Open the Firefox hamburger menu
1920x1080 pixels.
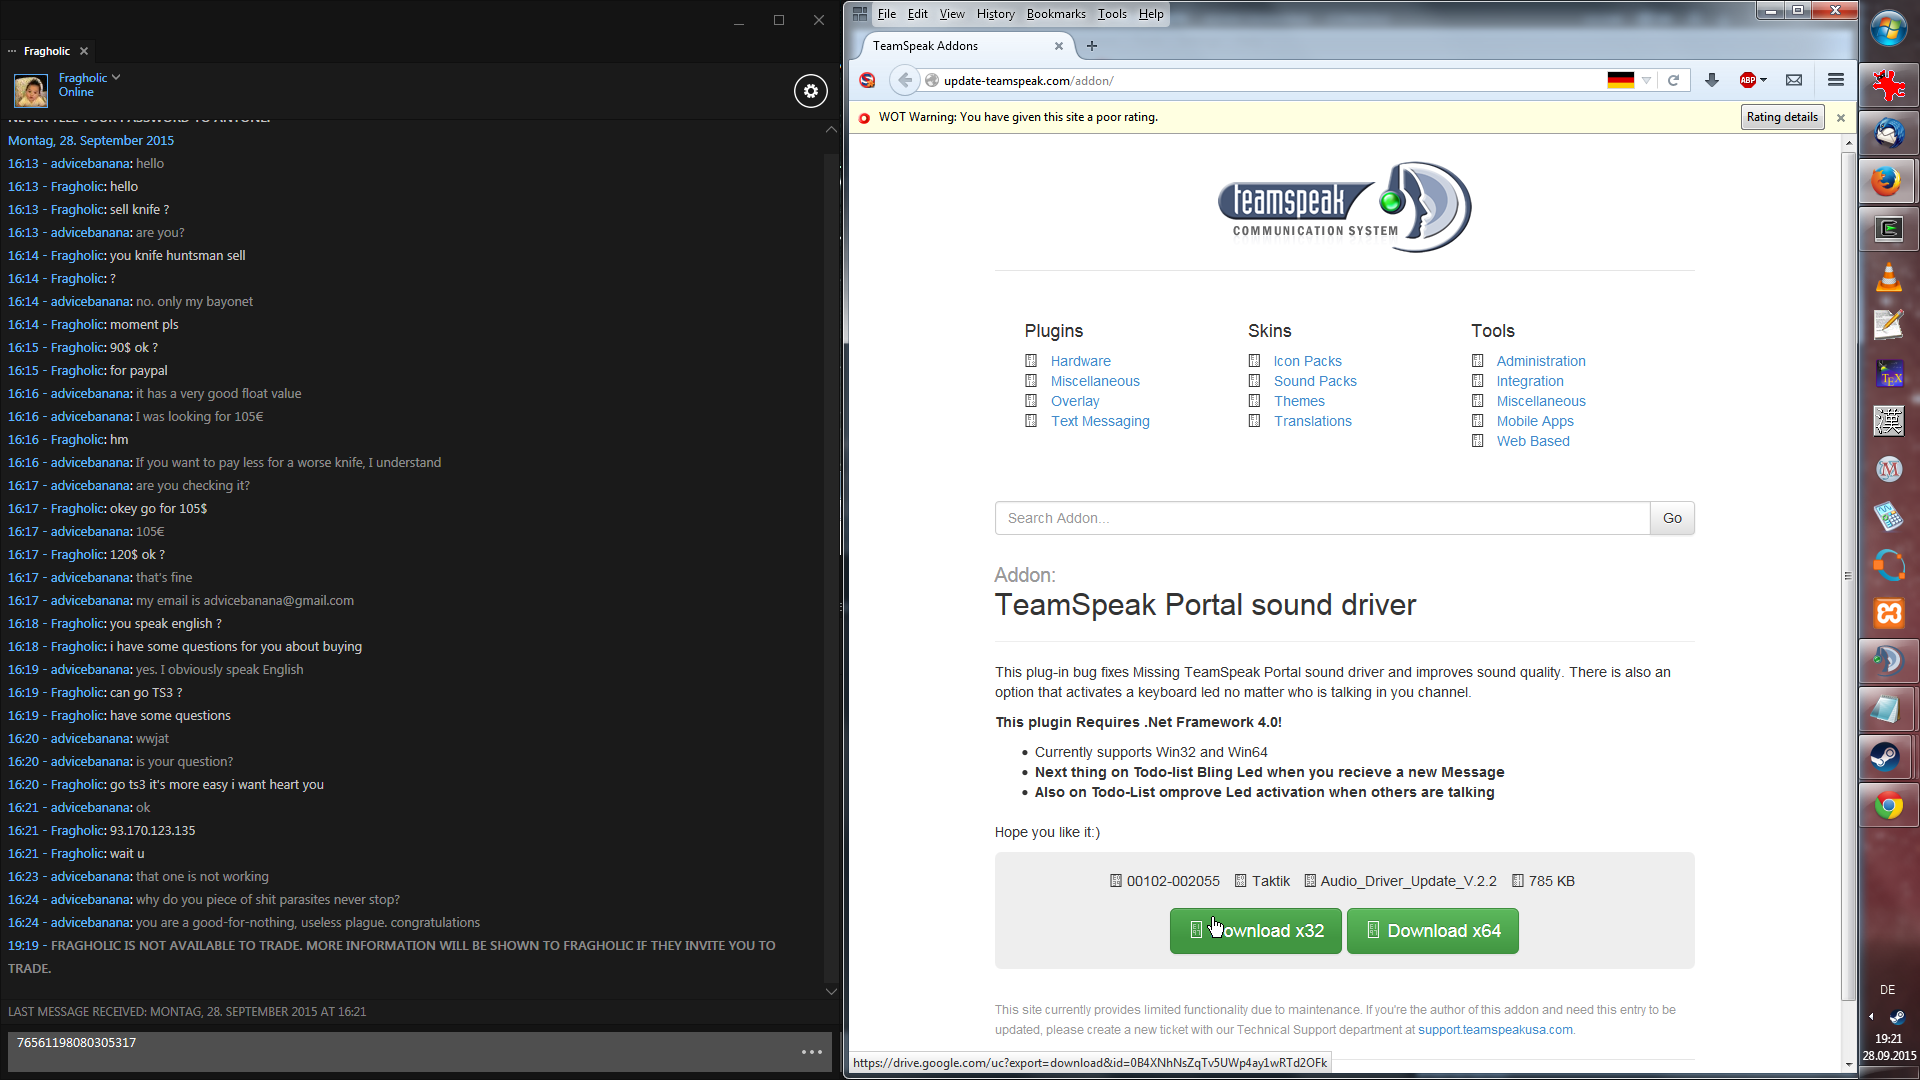(x=1835, y=80)
